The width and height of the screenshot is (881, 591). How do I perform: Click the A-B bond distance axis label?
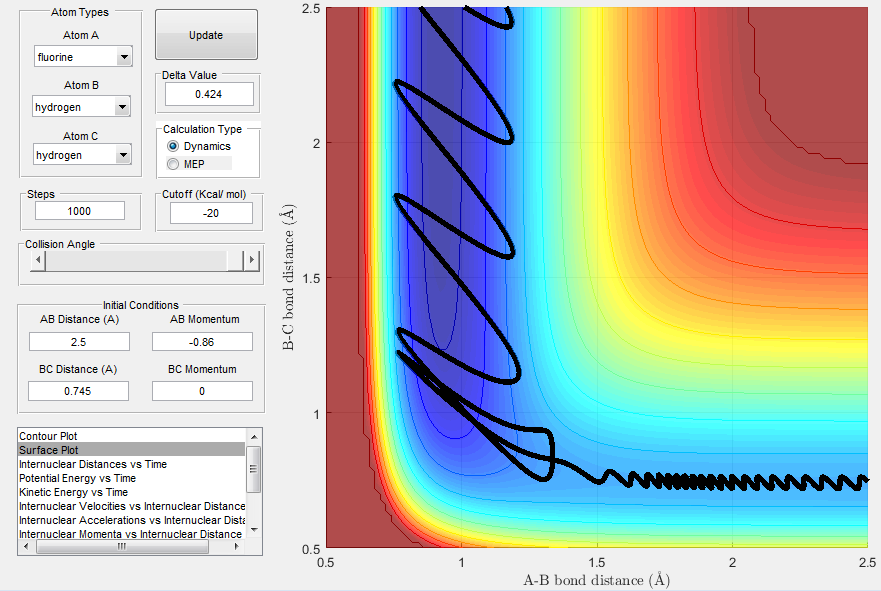click(597, 580)
